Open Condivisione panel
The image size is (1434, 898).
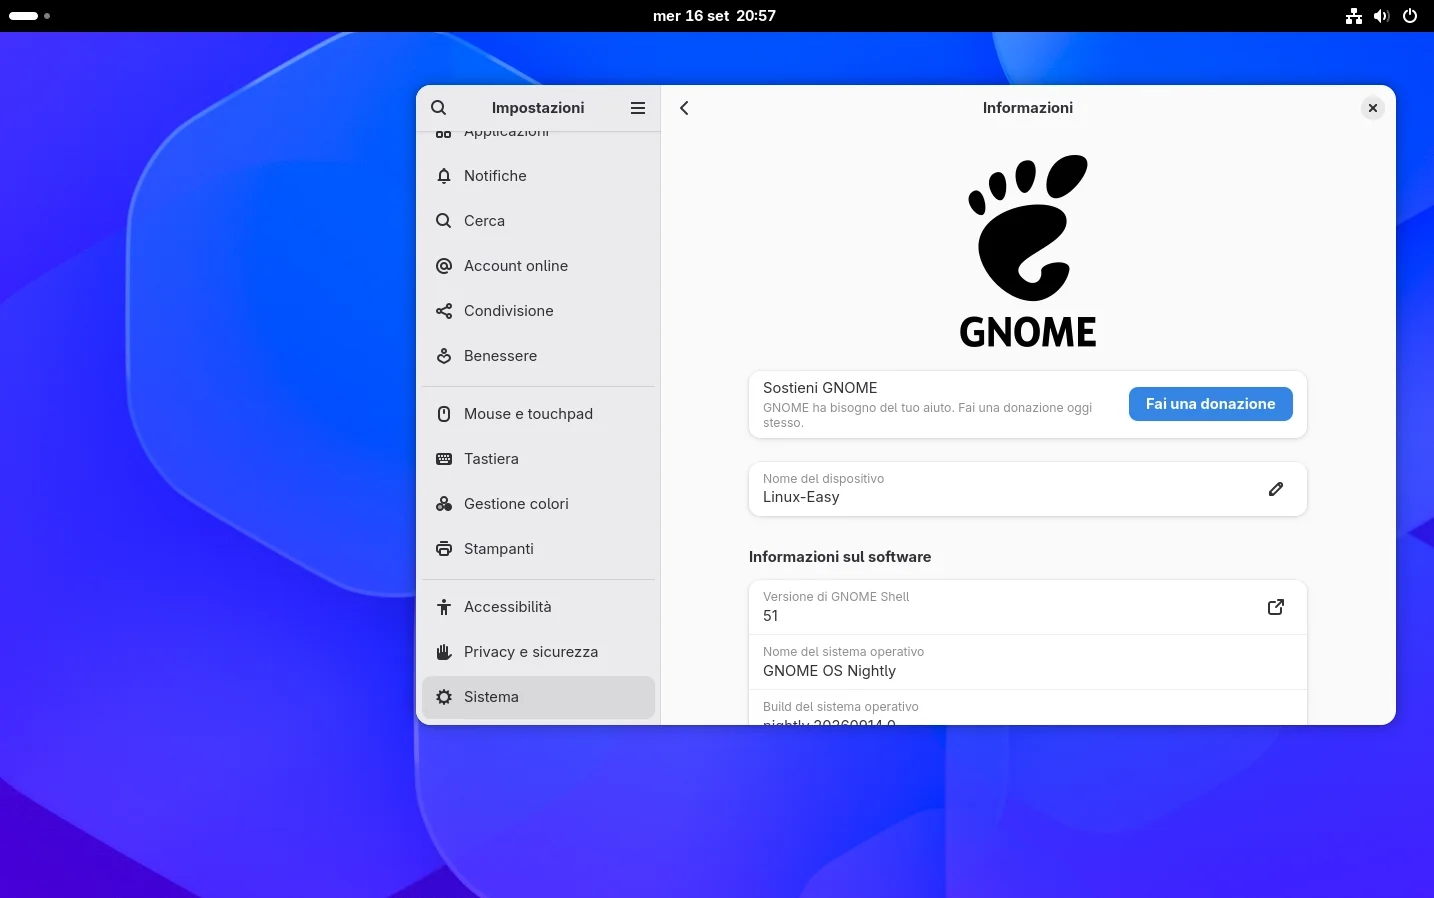coord(539,311)
